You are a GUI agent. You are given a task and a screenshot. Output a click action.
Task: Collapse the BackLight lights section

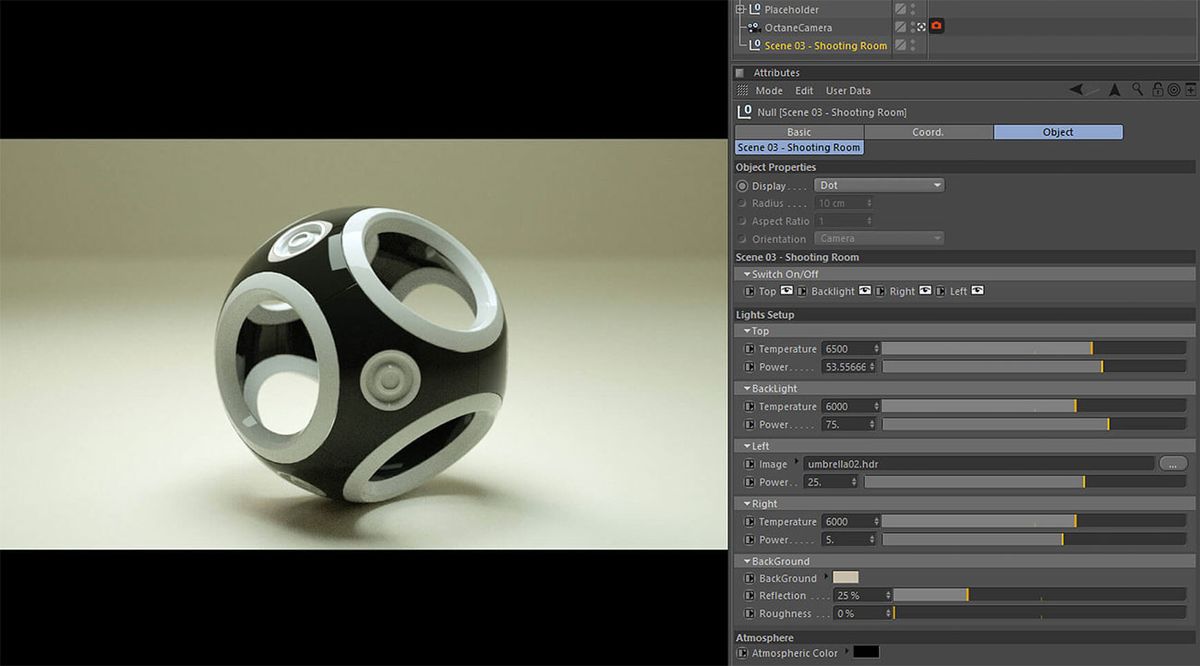pos(748,388)
